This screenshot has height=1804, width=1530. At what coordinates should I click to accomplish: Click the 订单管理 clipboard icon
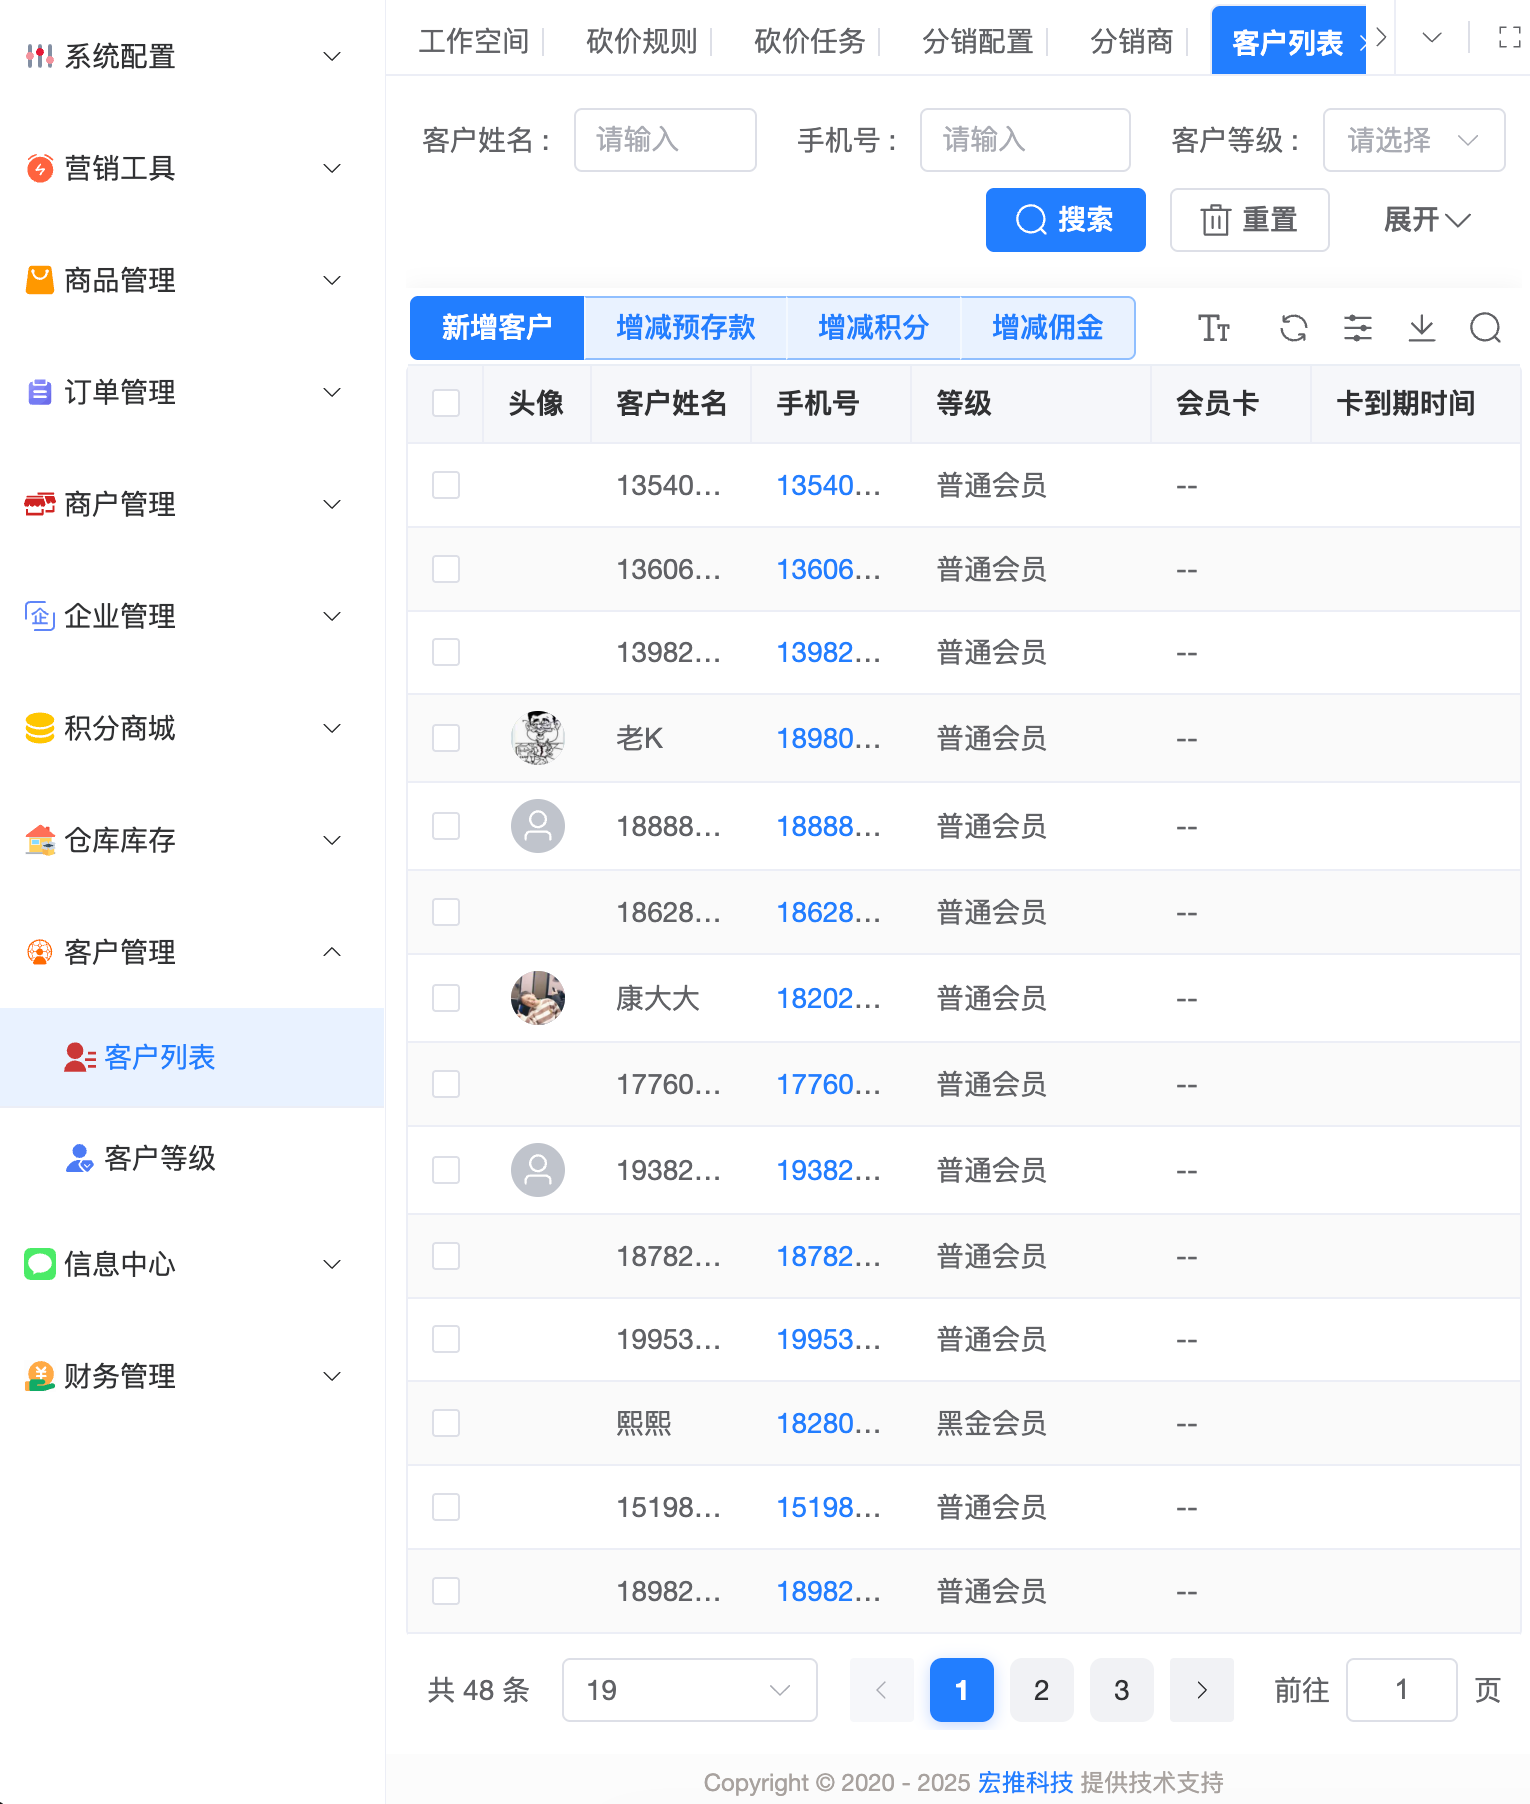(x=40, y=392)
